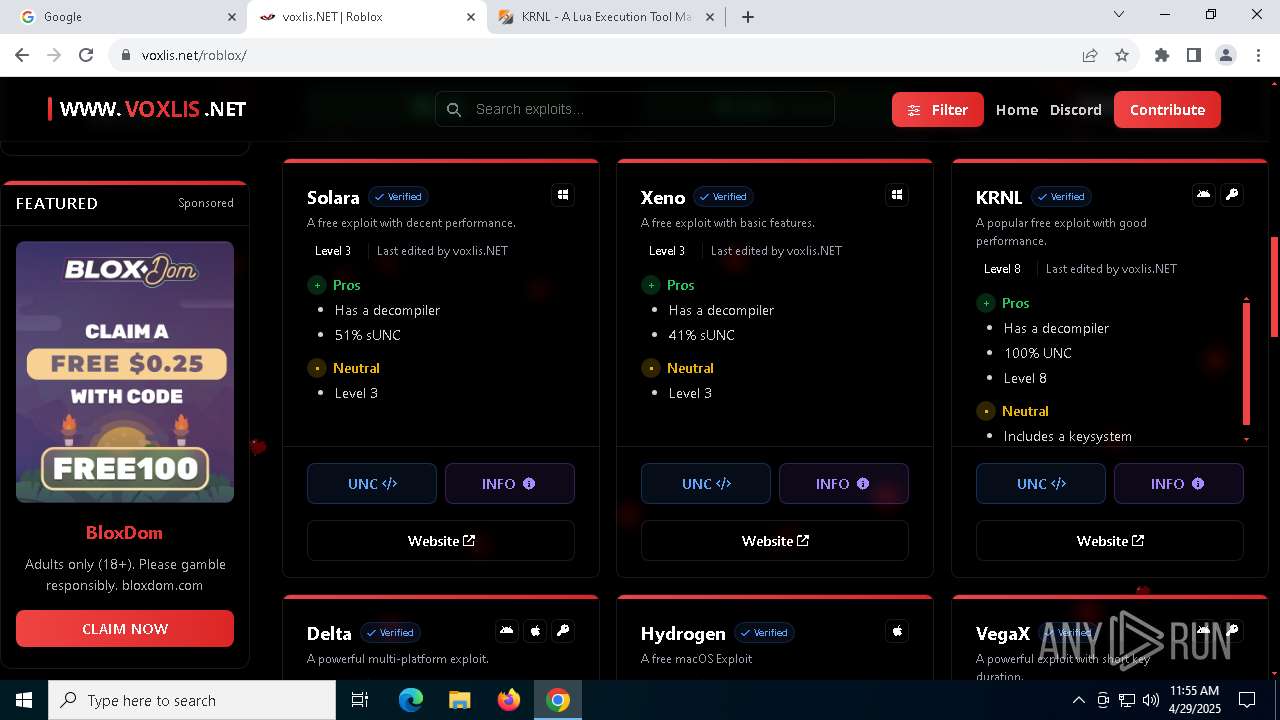Click the Windows platform icon on Solara card
This screenshot has width=1280, height=720.
563,195
